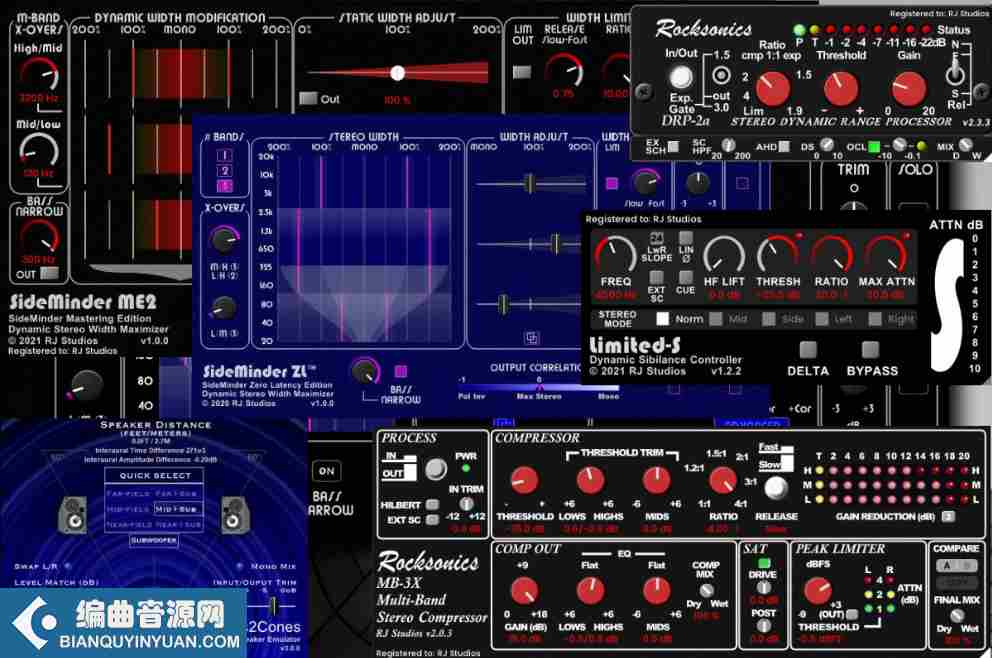Click the DRP-2a Ratio knob
The image size is (992, 658).
(772, 89)
